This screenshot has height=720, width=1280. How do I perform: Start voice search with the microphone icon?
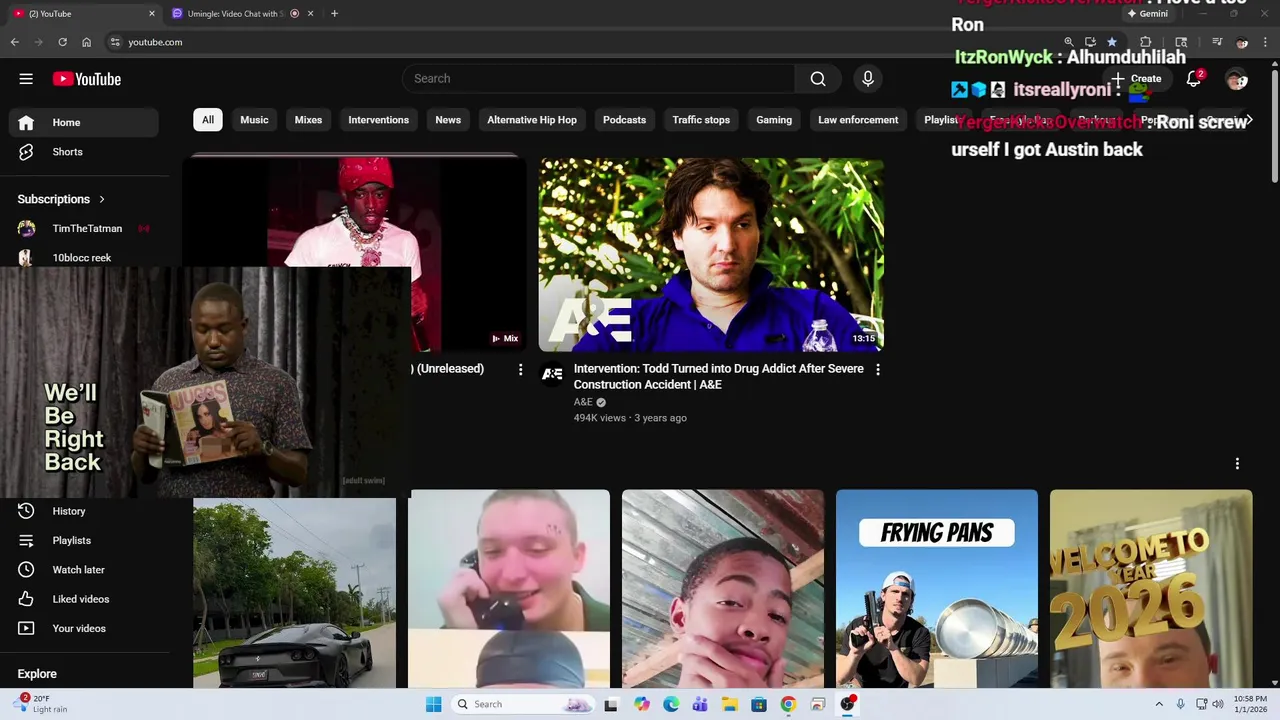tap(867, 79)
